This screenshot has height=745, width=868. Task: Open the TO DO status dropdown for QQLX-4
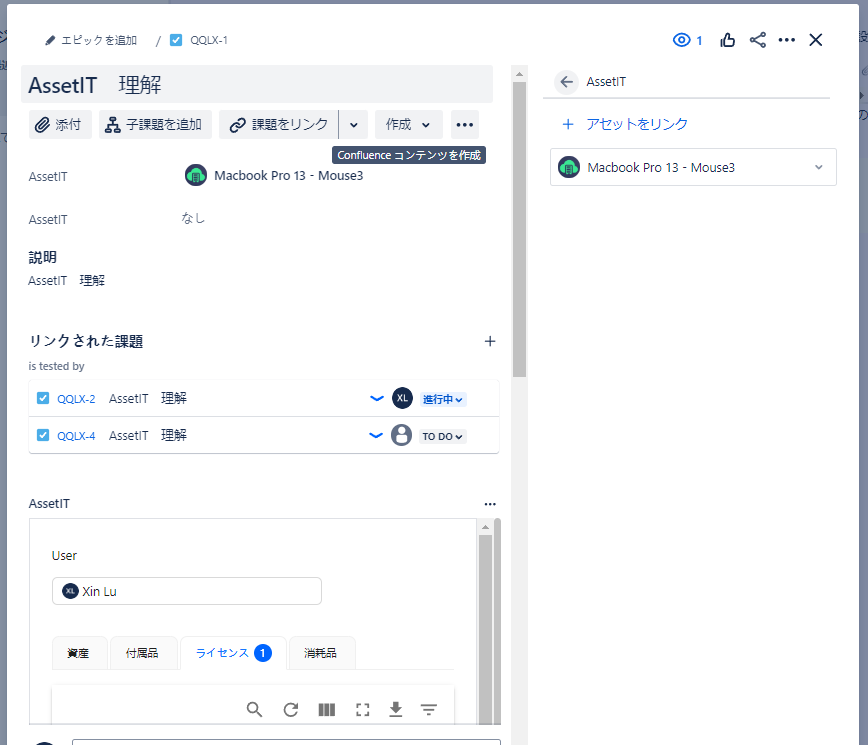tap(443, 436)
